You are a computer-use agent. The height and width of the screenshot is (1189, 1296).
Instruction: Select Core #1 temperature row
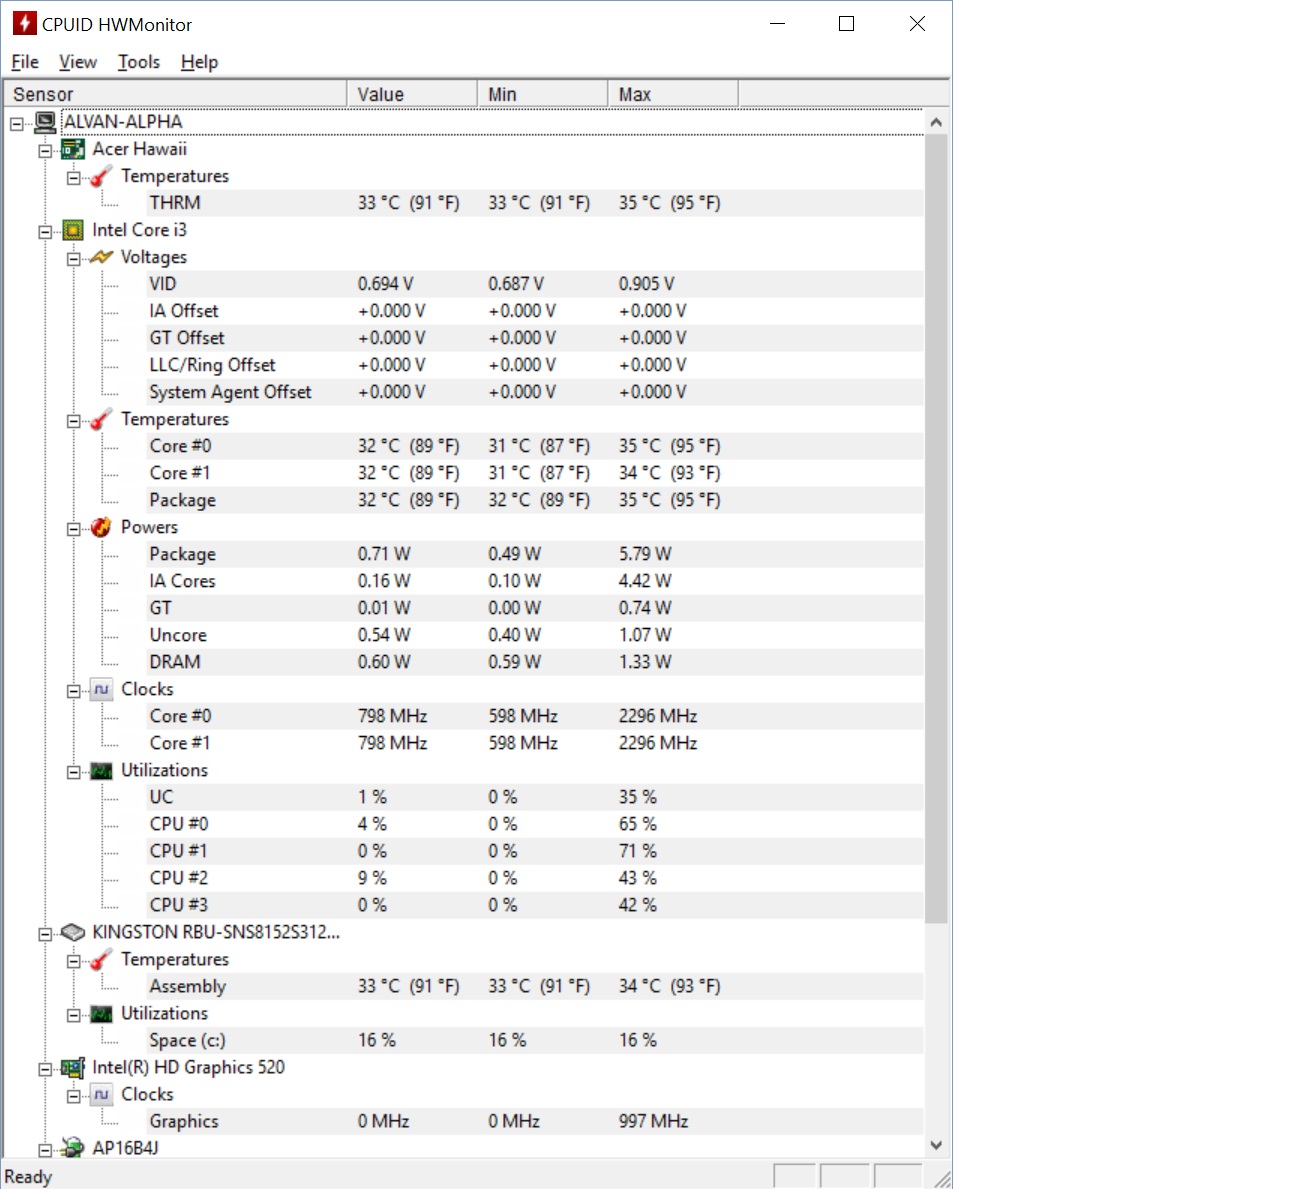point(535,473)
